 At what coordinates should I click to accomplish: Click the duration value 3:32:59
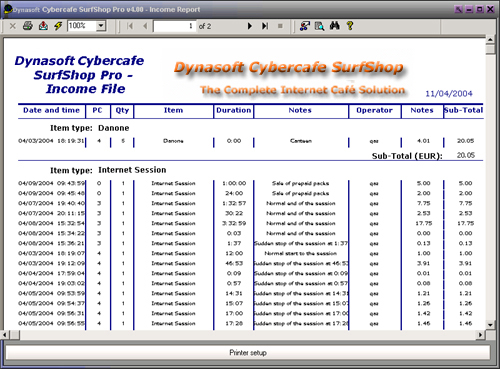pyautogui.click(x=234, y=223)
